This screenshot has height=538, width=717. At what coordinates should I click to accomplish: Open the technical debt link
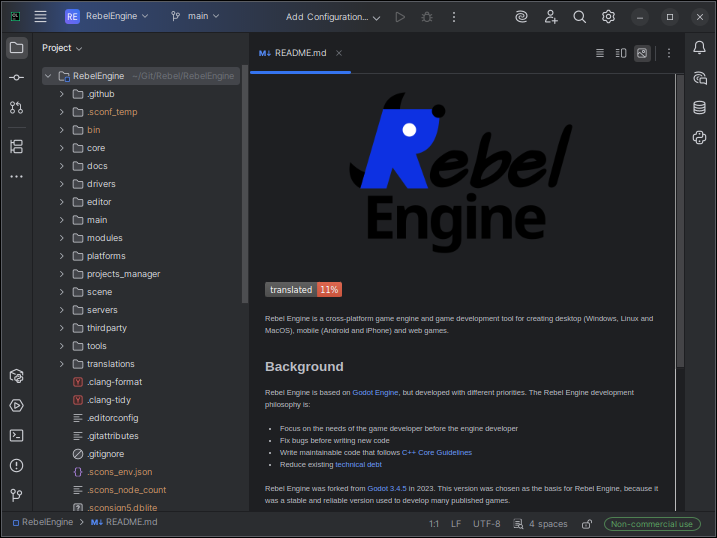[358, 464]
